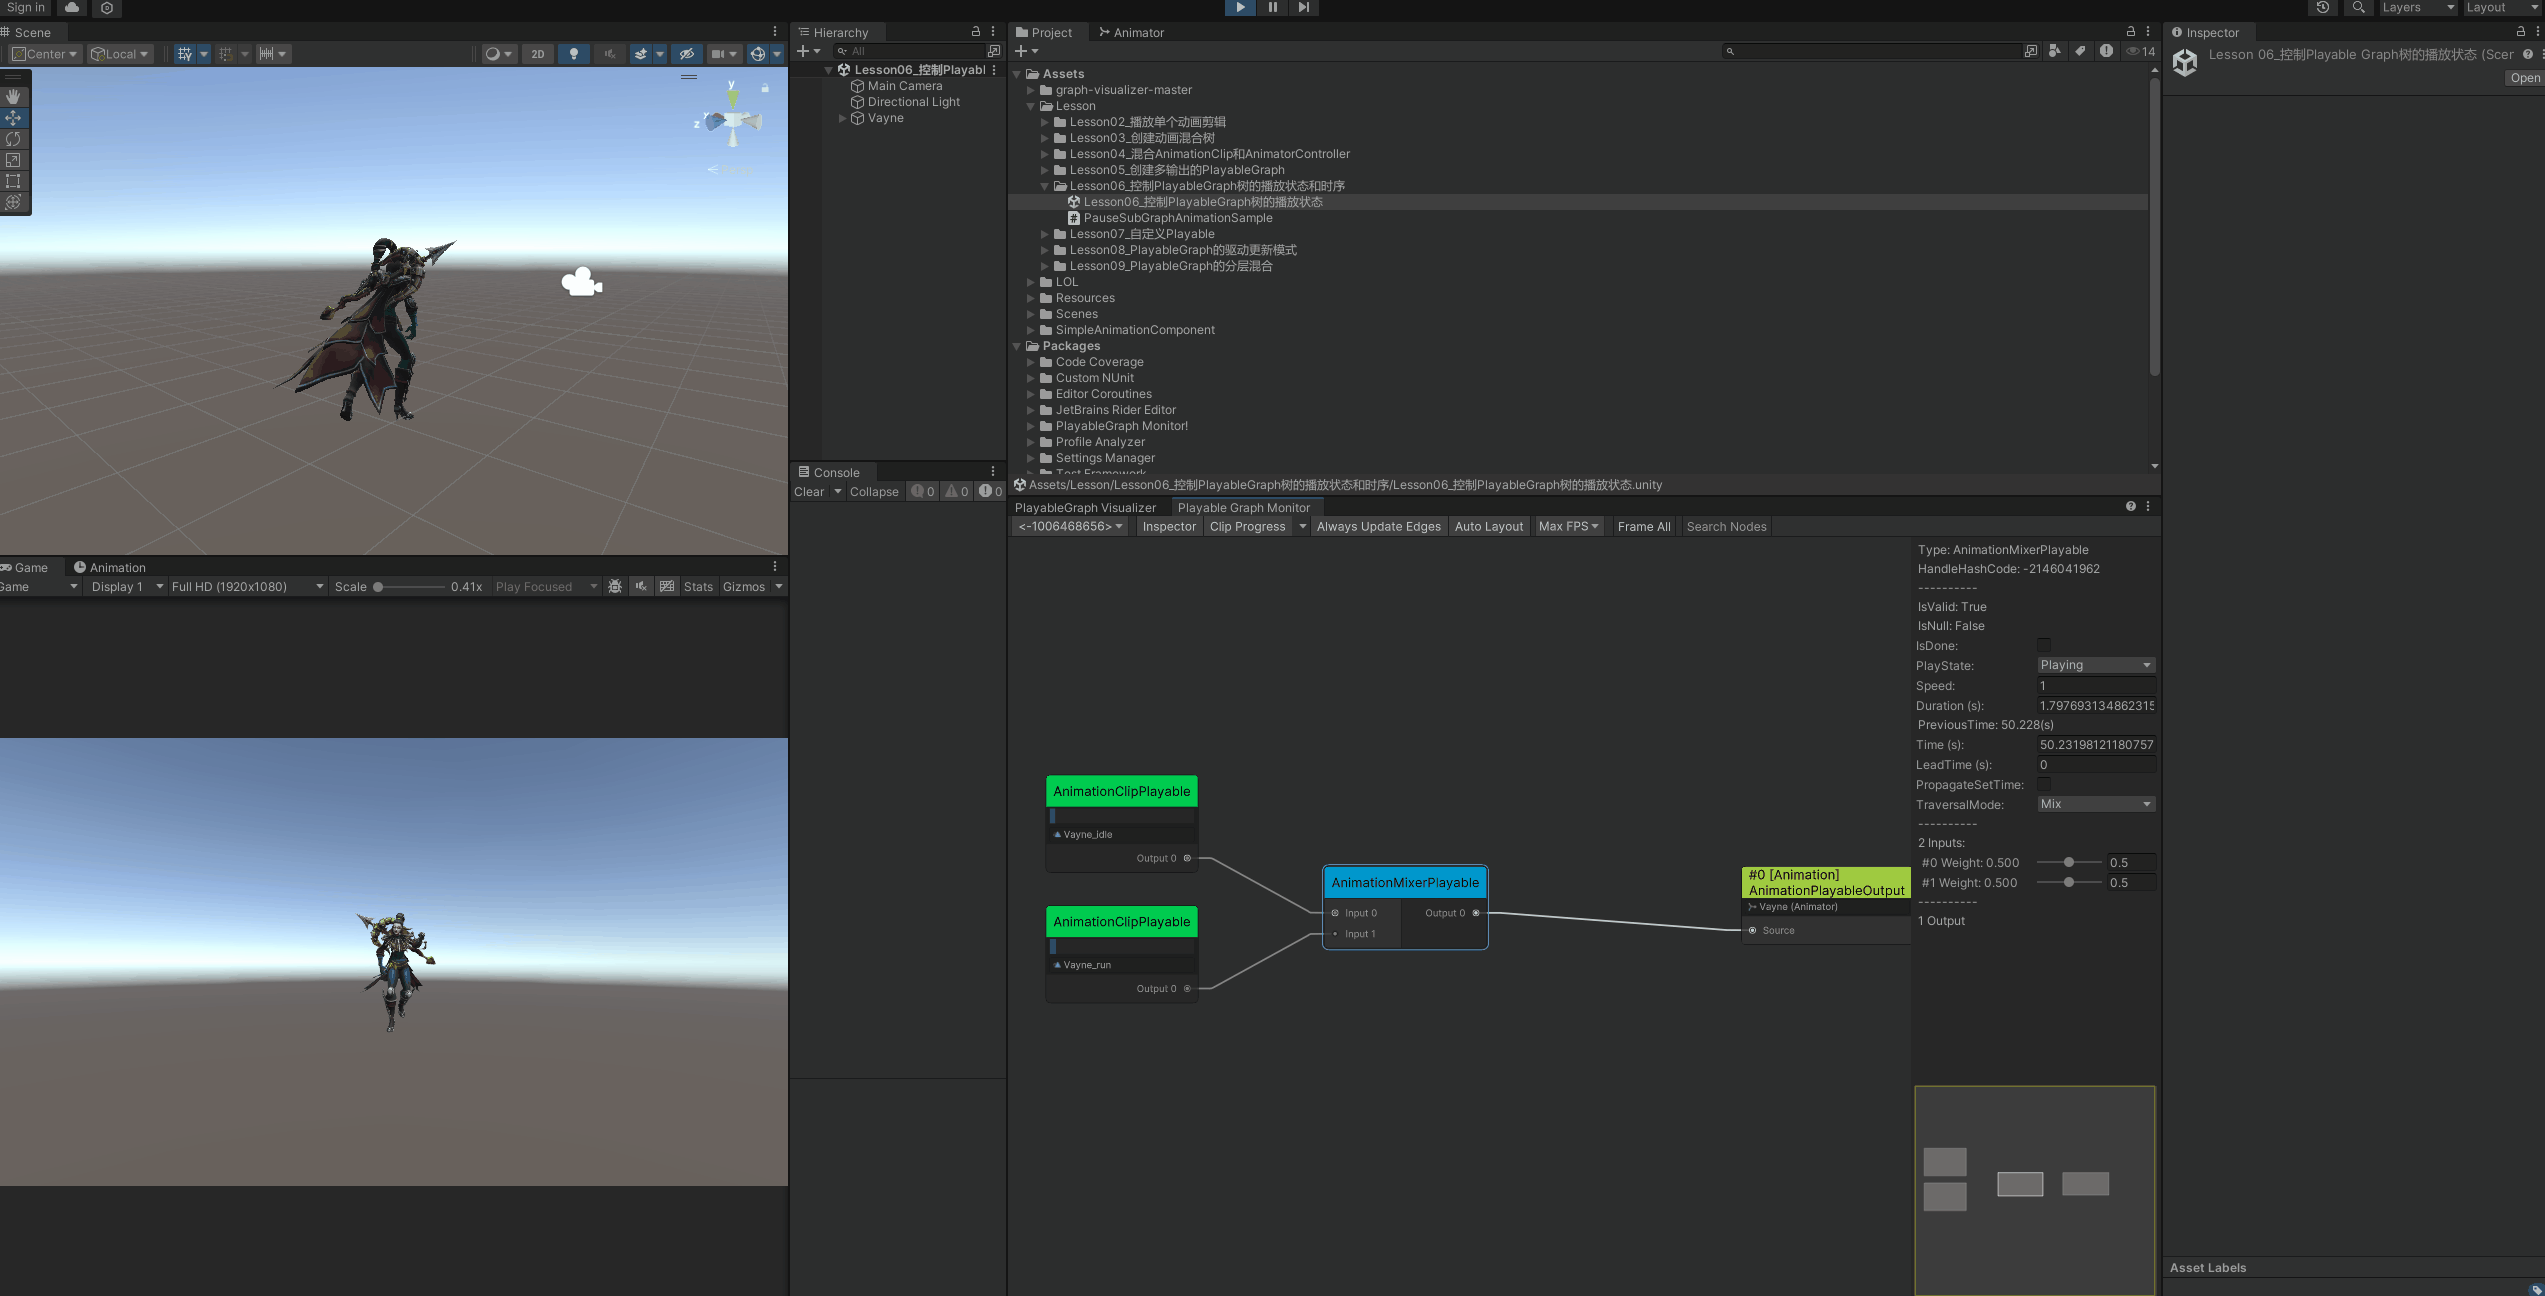The image size is (2545, 1296).
Task: Switch to PlayableGraph Visualizer tab
Action: pos(1085,508)
